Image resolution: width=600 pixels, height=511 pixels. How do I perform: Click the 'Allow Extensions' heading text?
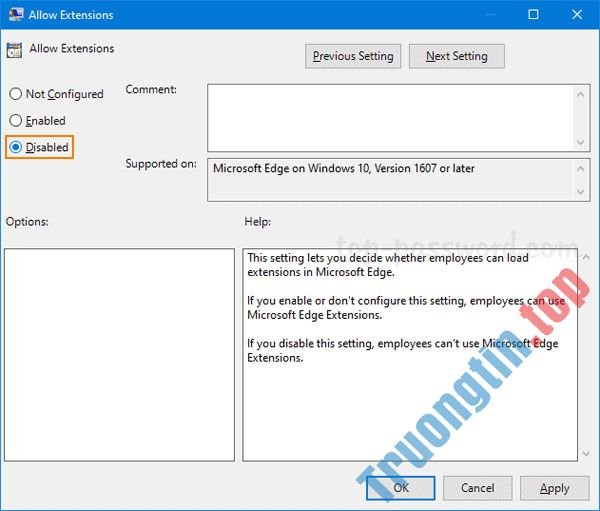coord(72,49)
